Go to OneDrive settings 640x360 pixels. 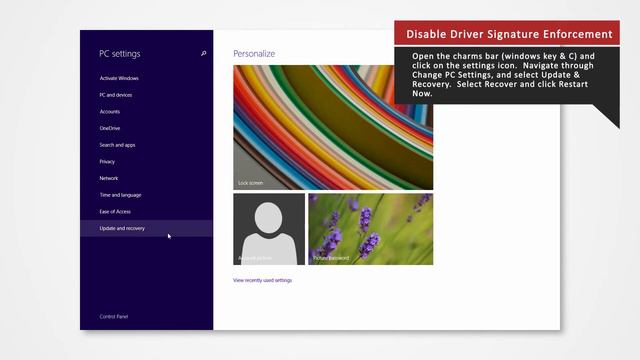[109, 128]
